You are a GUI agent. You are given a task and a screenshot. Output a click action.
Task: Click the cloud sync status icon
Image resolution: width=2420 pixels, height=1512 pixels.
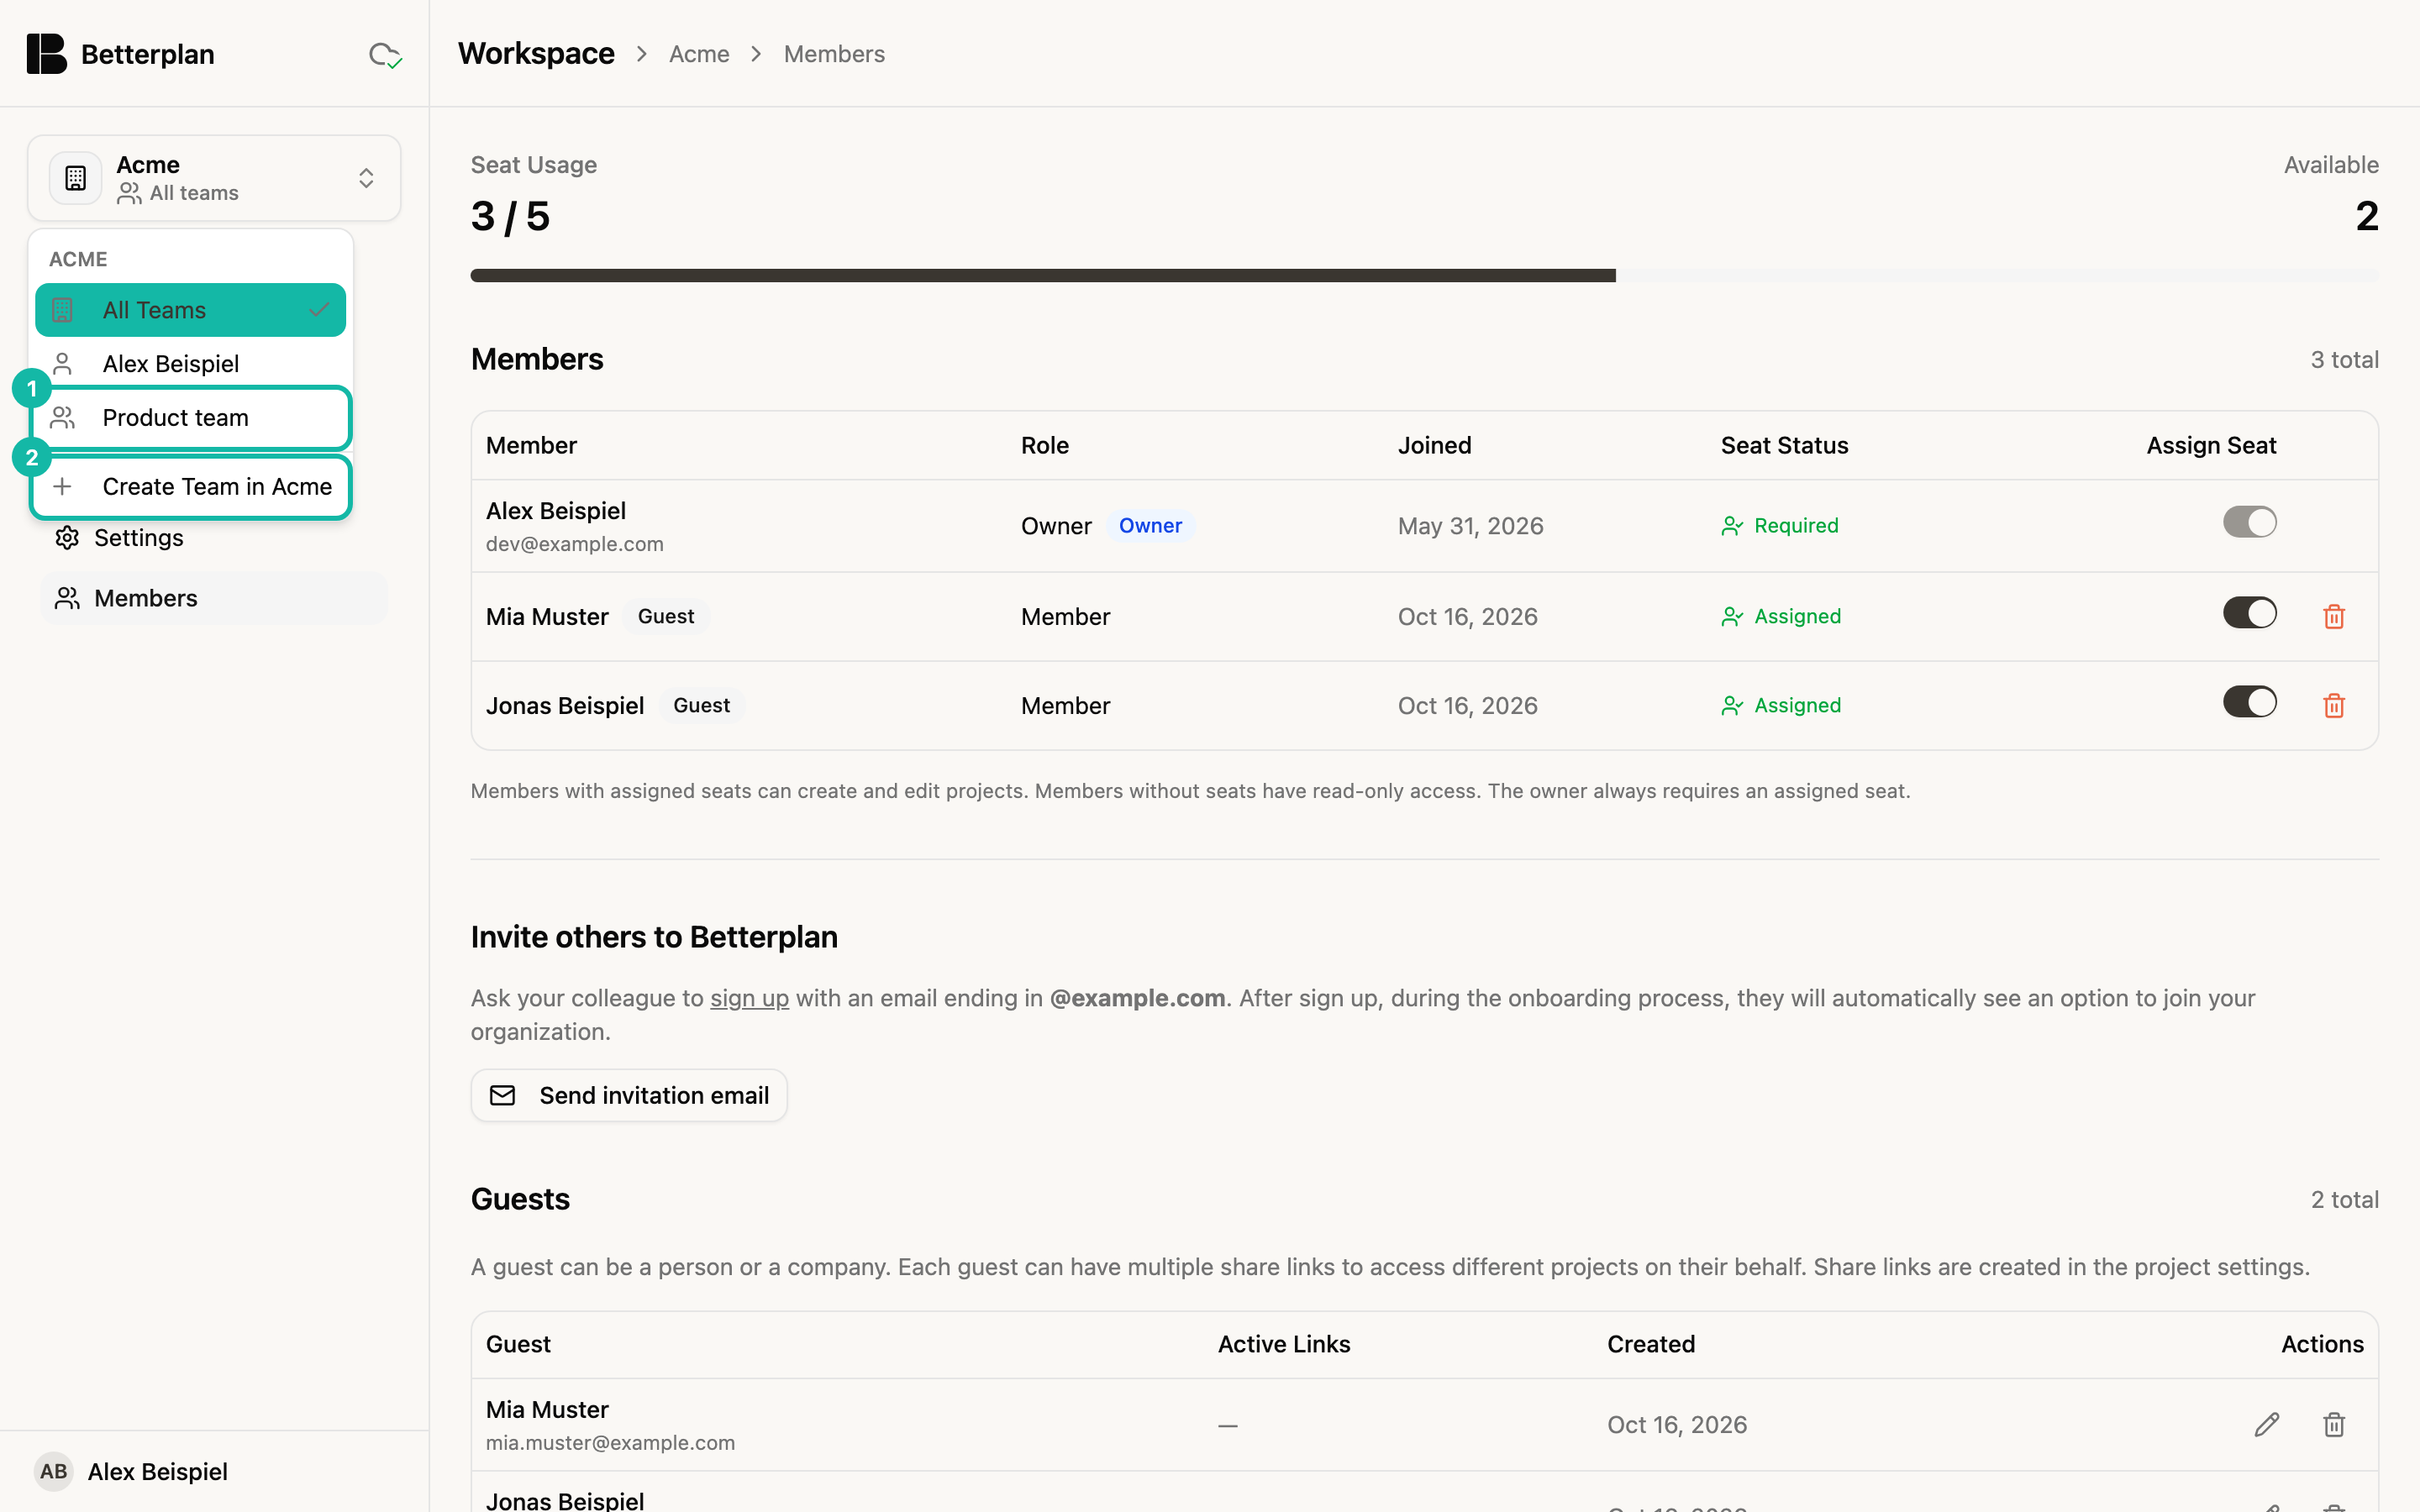[385, 55]
